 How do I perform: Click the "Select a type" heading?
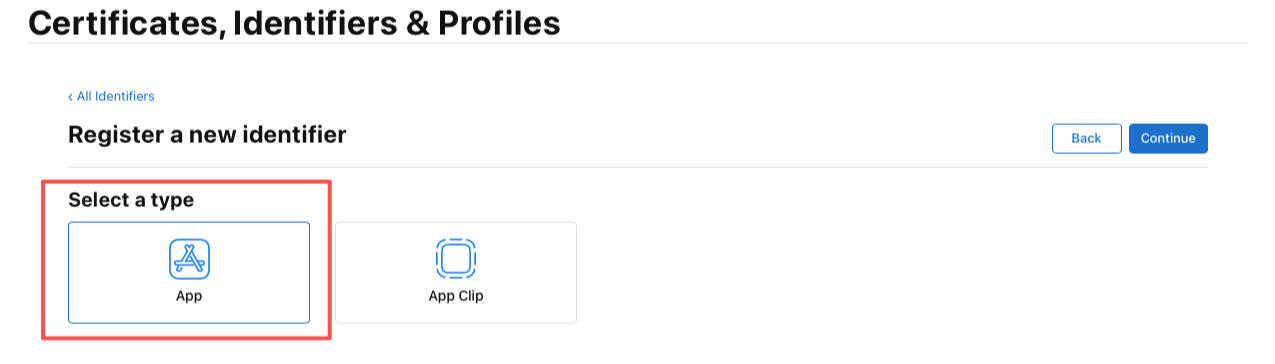click(x=131, y=200)
